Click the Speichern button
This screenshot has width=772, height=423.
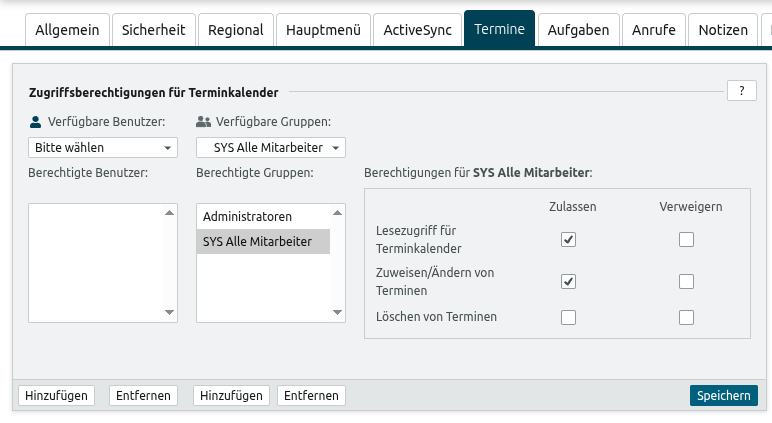point(723,395)
